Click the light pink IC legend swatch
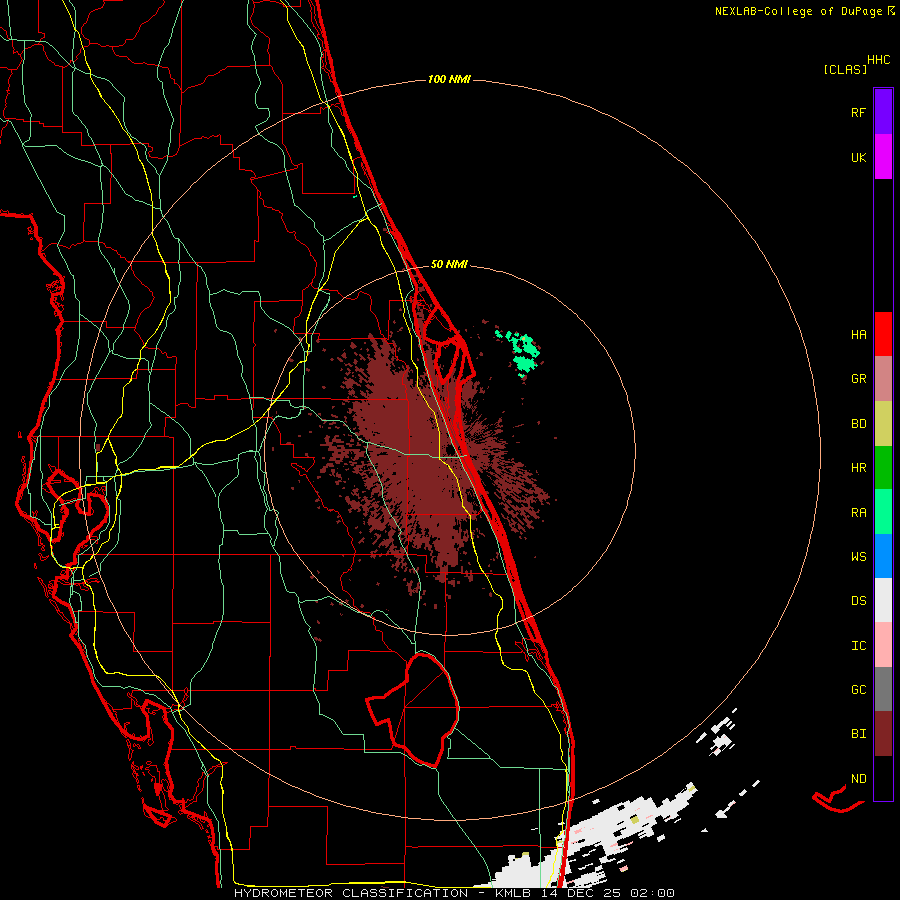 coord(883,645)
